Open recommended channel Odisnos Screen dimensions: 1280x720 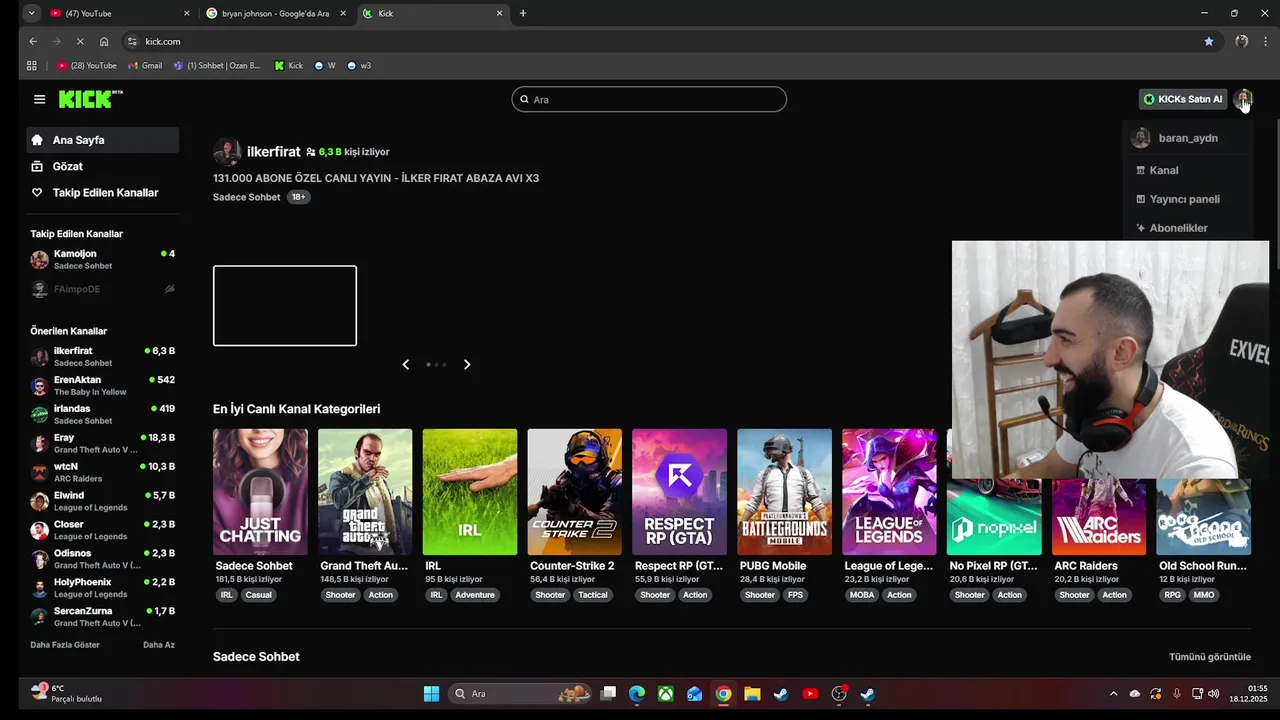[103, 559]
